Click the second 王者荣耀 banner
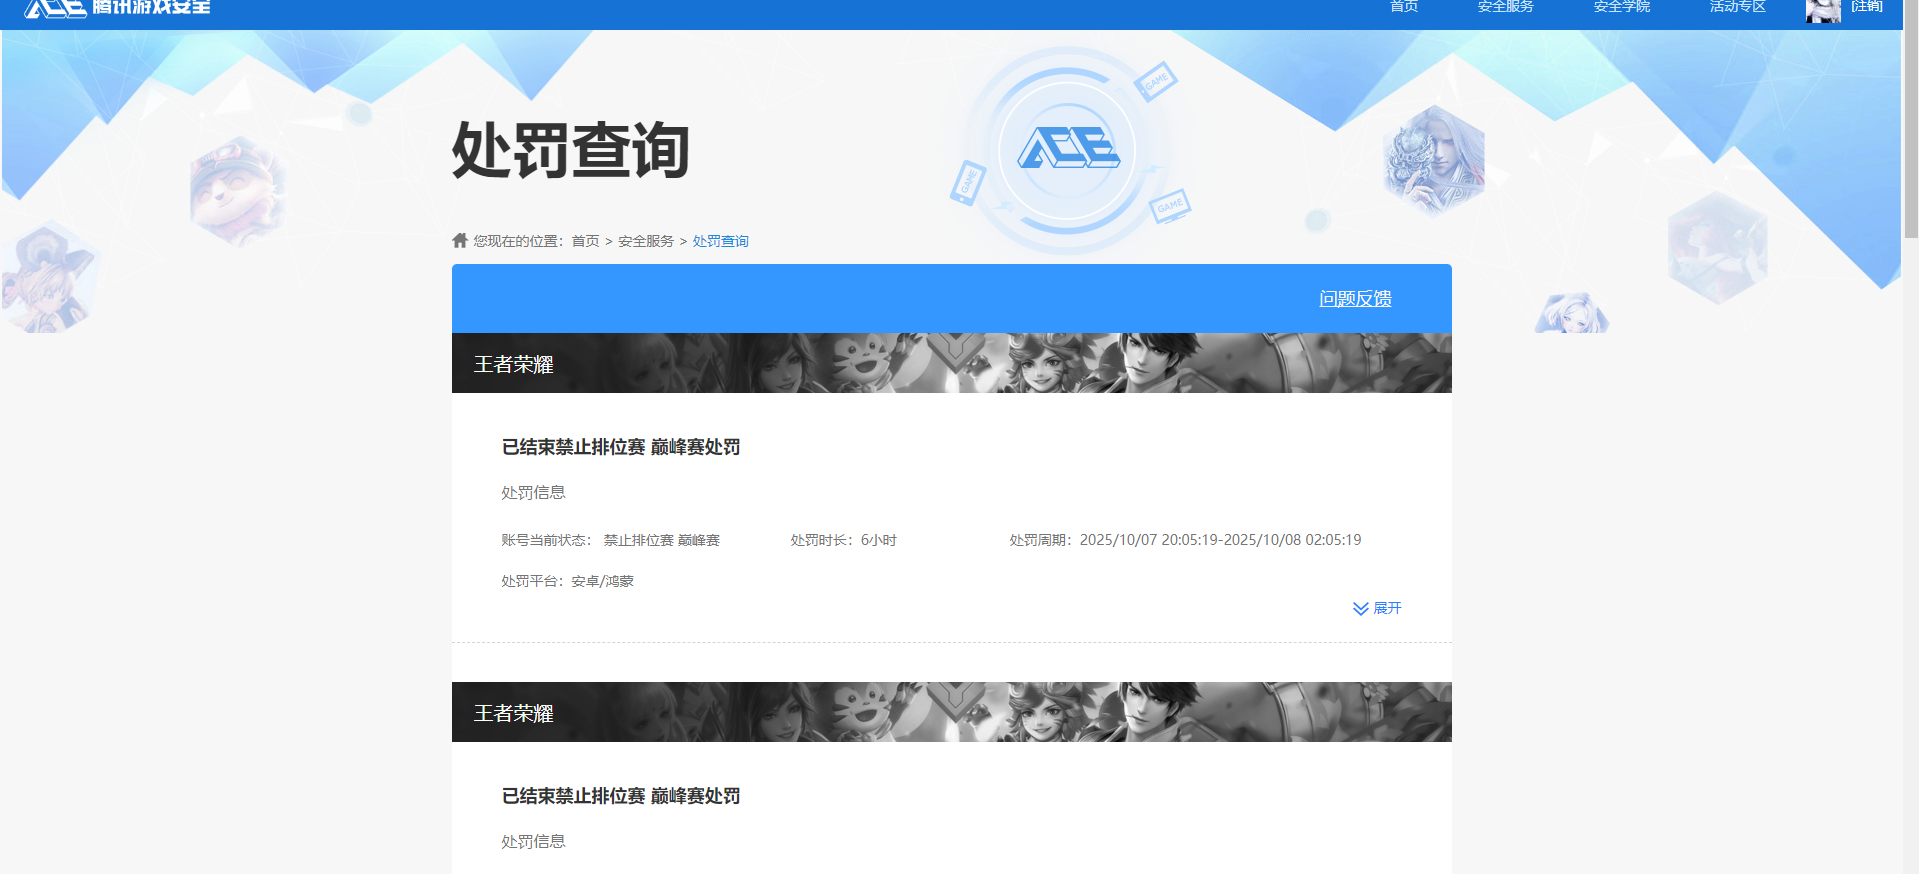The image size is (1919, 874). [952, 712]
